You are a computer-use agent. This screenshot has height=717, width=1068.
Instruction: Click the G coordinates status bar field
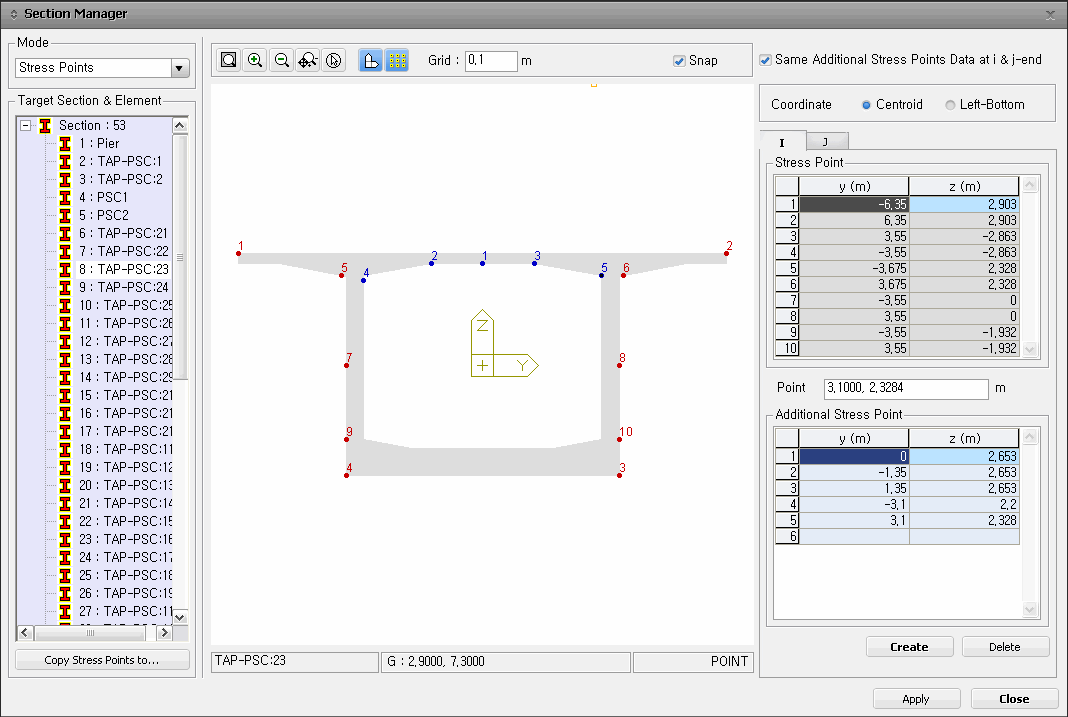click(506, 662)
